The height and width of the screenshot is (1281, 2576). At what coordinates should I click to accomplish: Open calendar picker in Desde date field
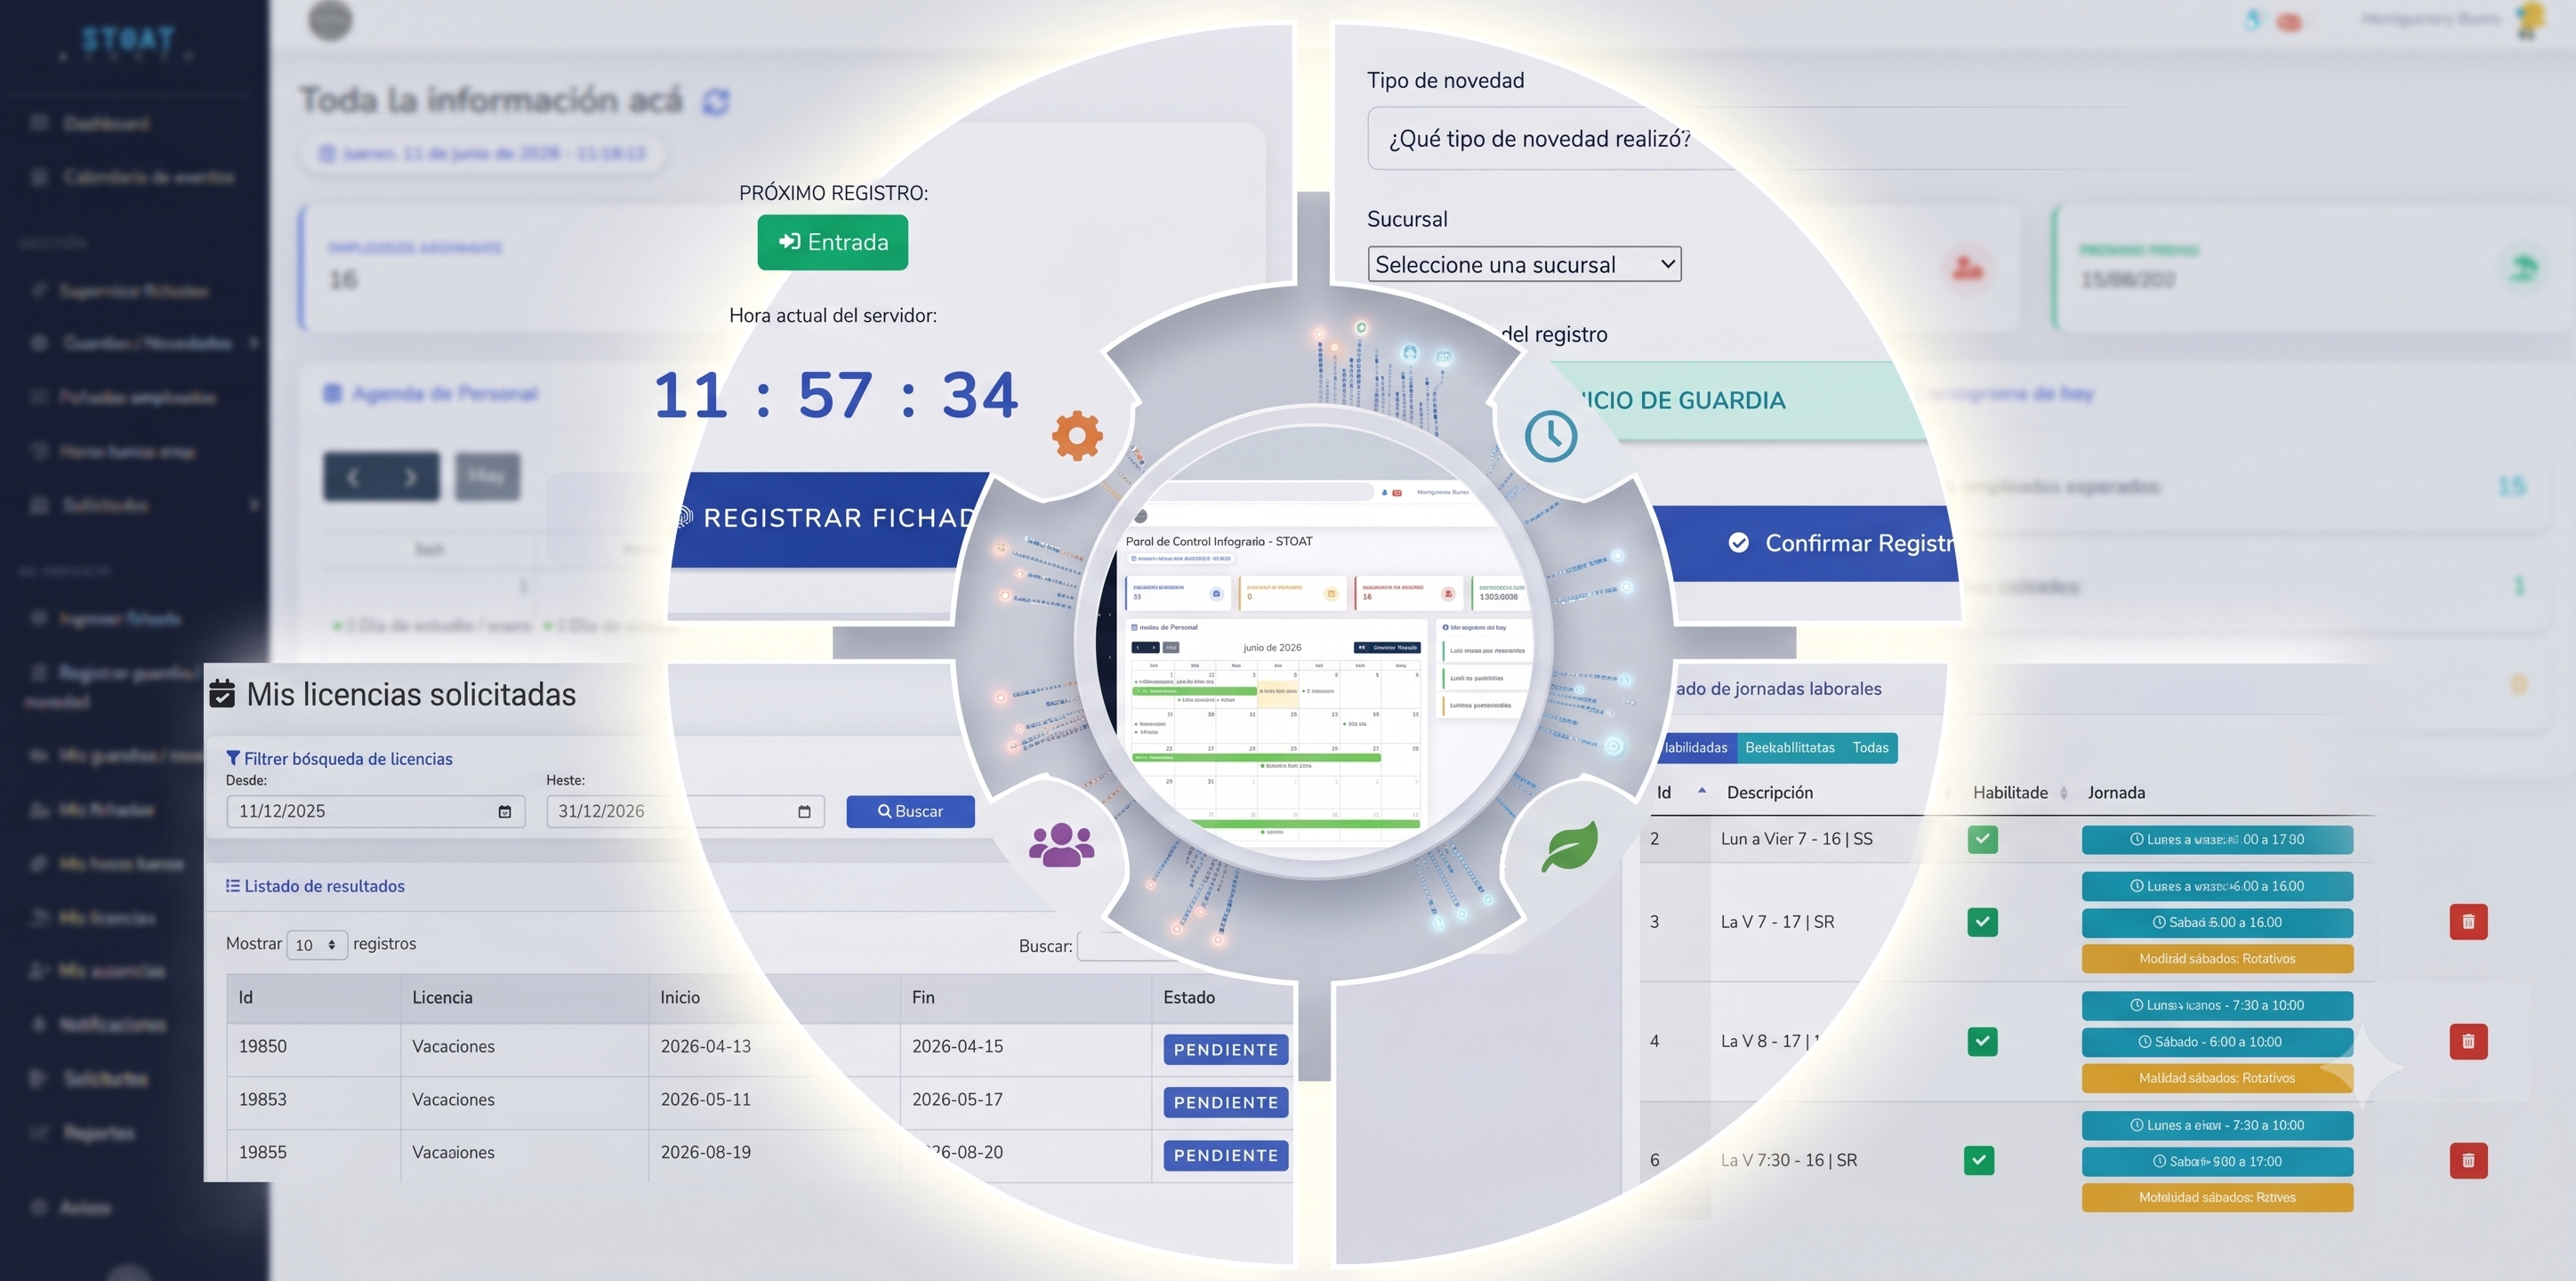coord(505,812)
